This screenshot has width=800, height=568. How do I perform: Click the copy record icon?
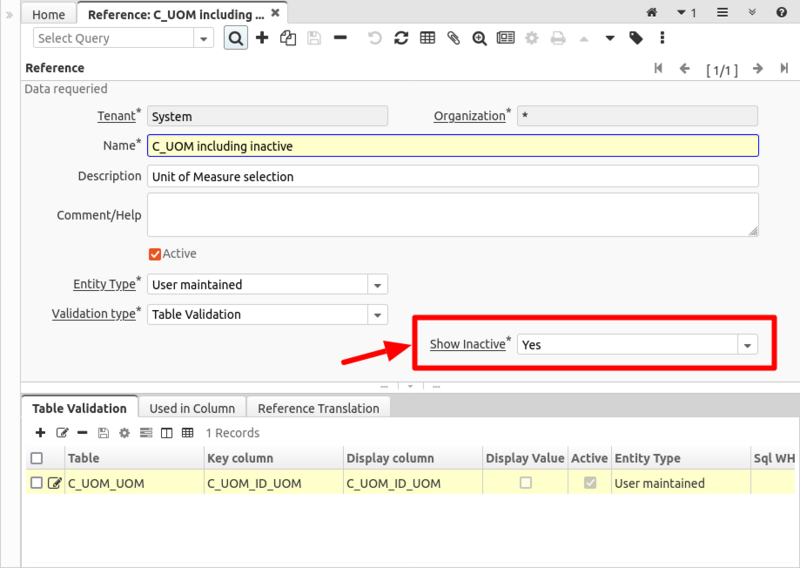click(288, 38)
